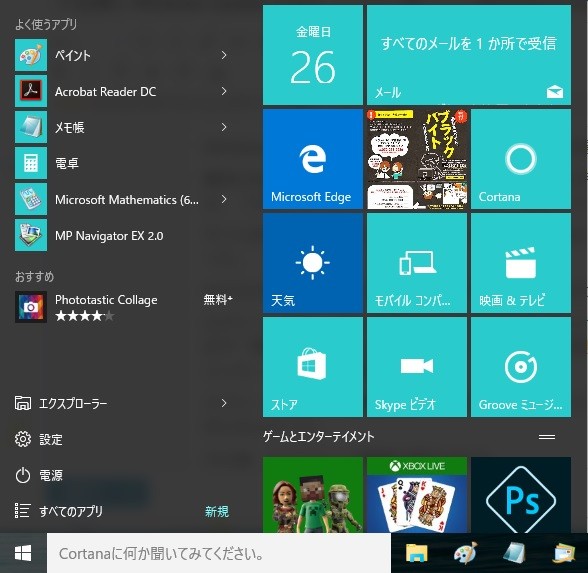
Task: Open the Xbox avatars tile
Action: [313, 495]
